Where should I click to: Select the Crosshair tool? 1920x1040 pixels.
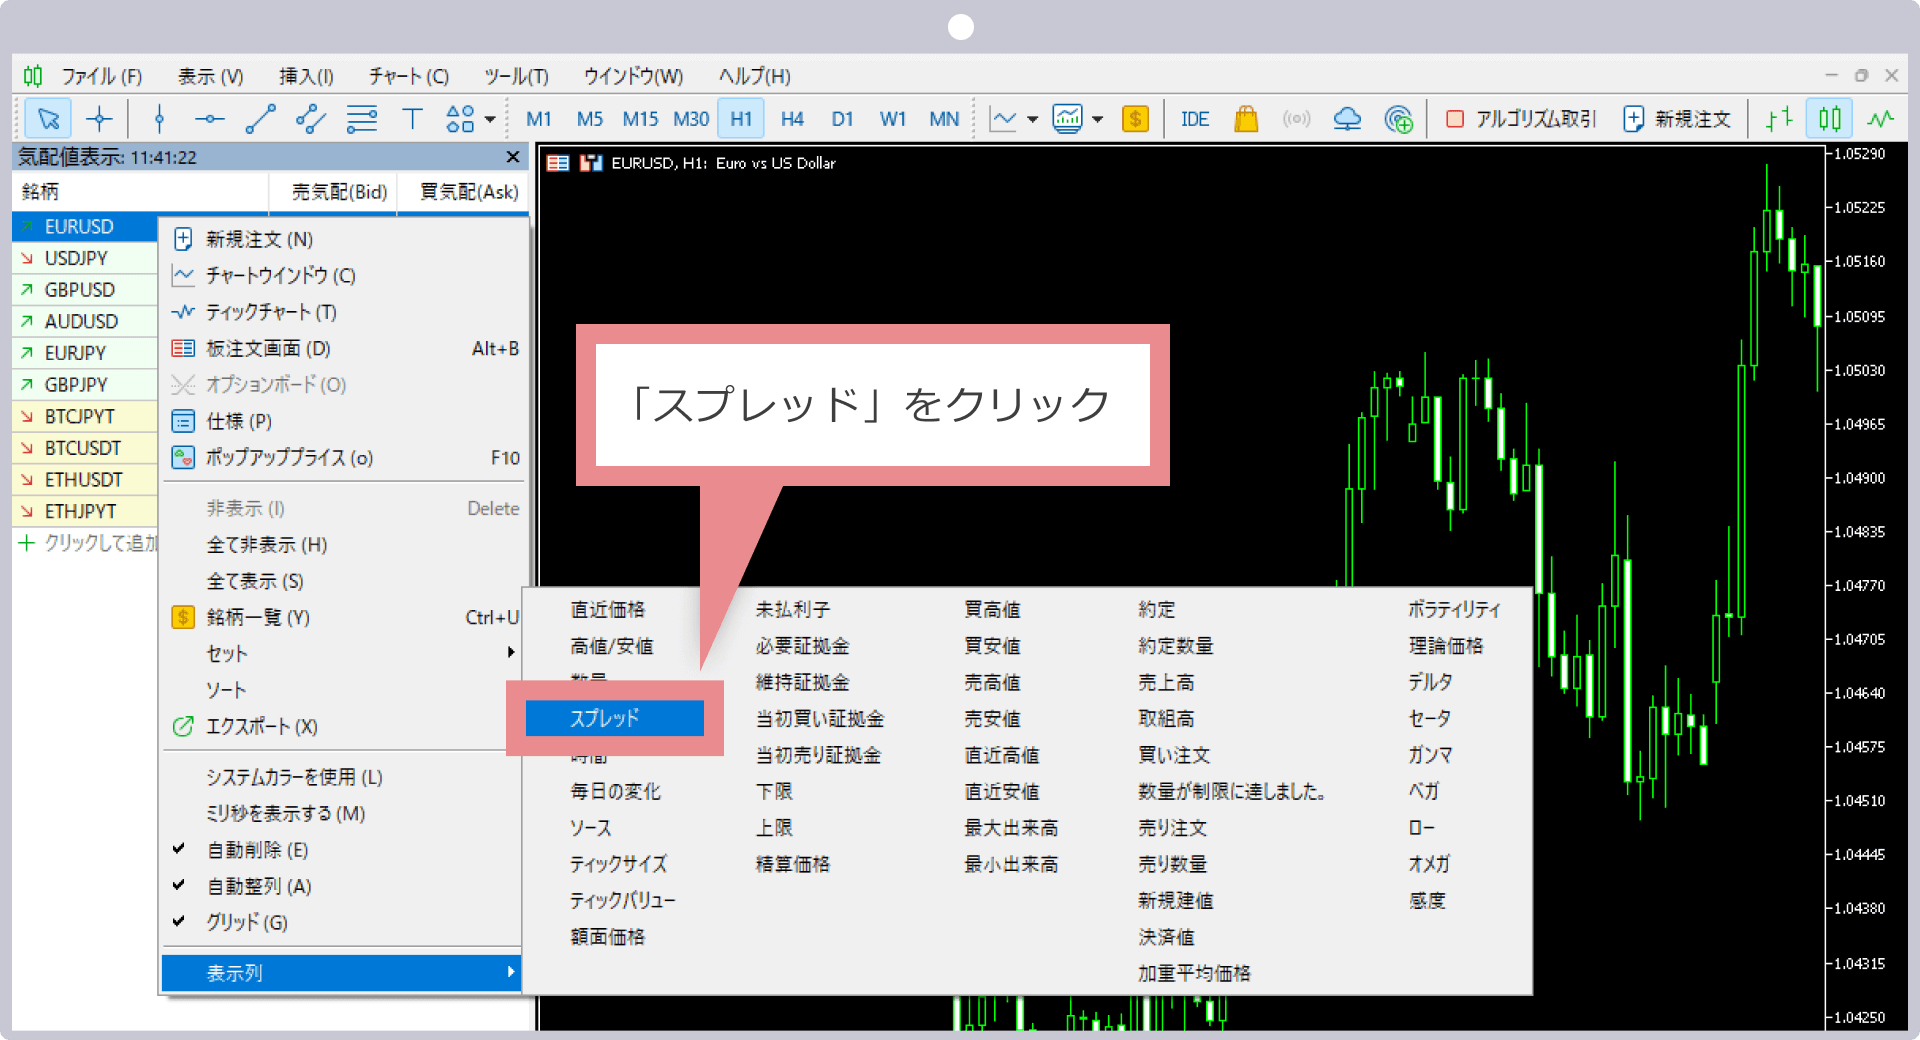point(100,118)
